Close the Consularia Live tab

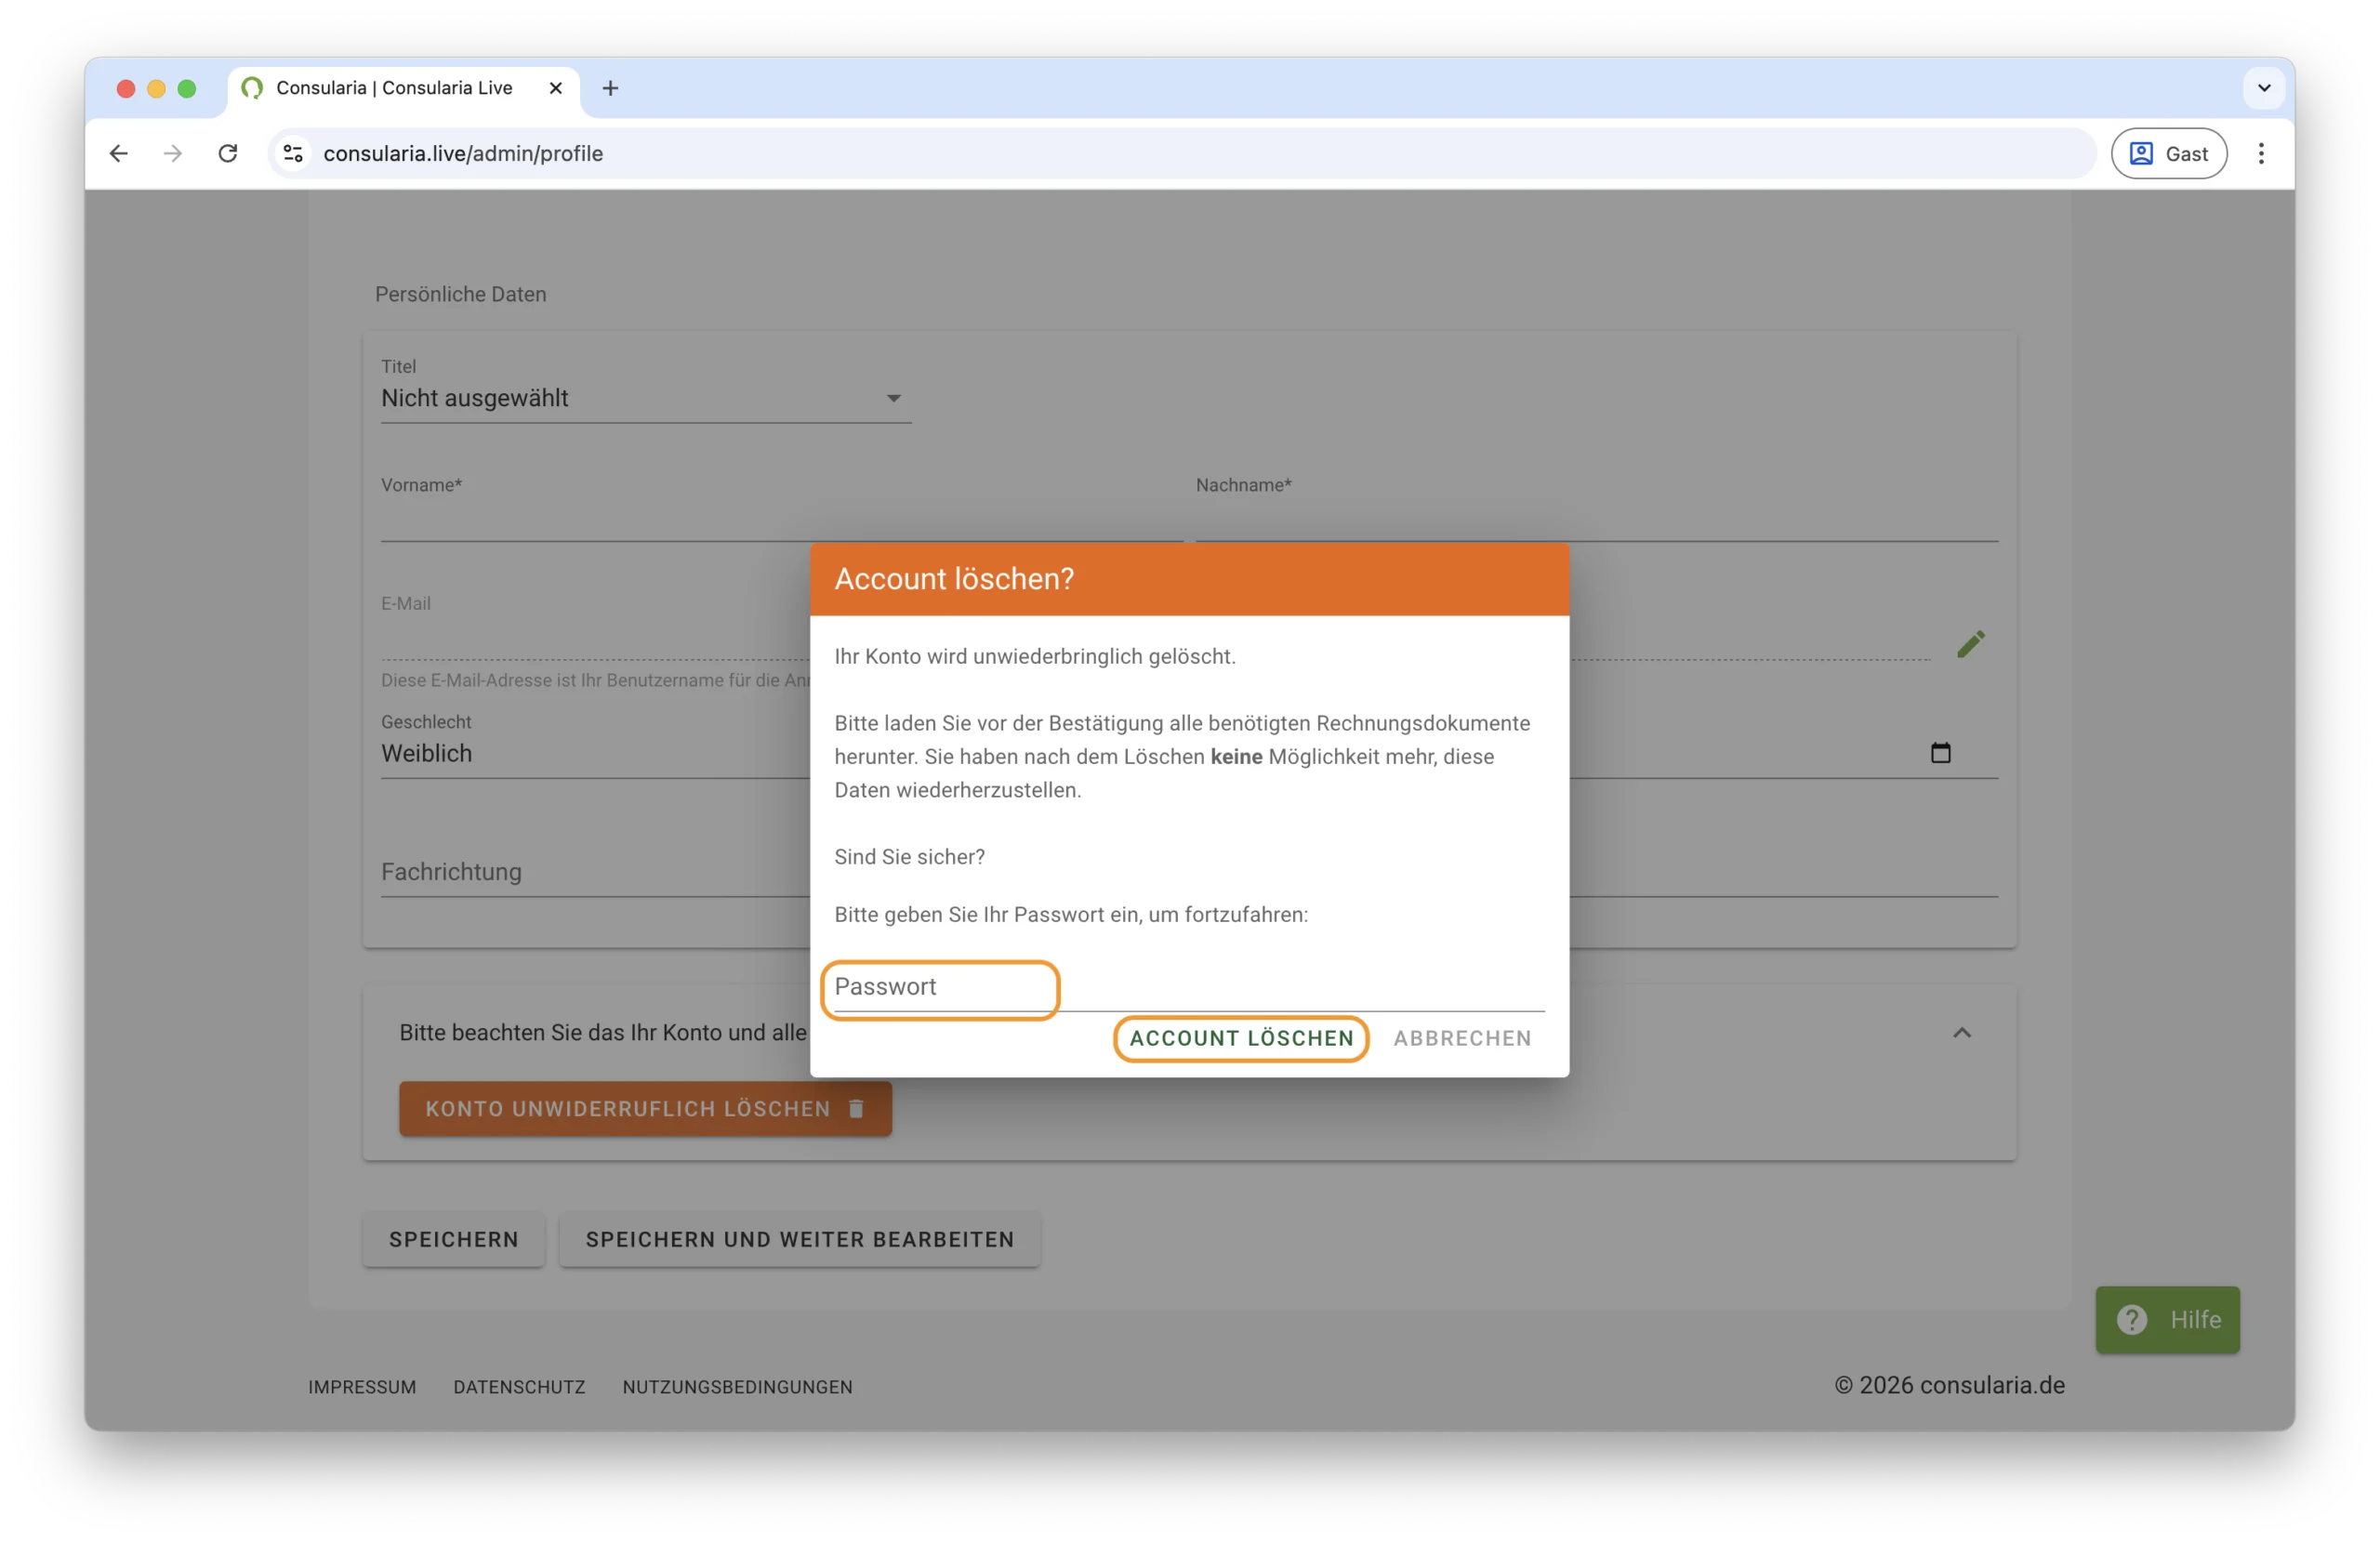click(x=556, y=88)
